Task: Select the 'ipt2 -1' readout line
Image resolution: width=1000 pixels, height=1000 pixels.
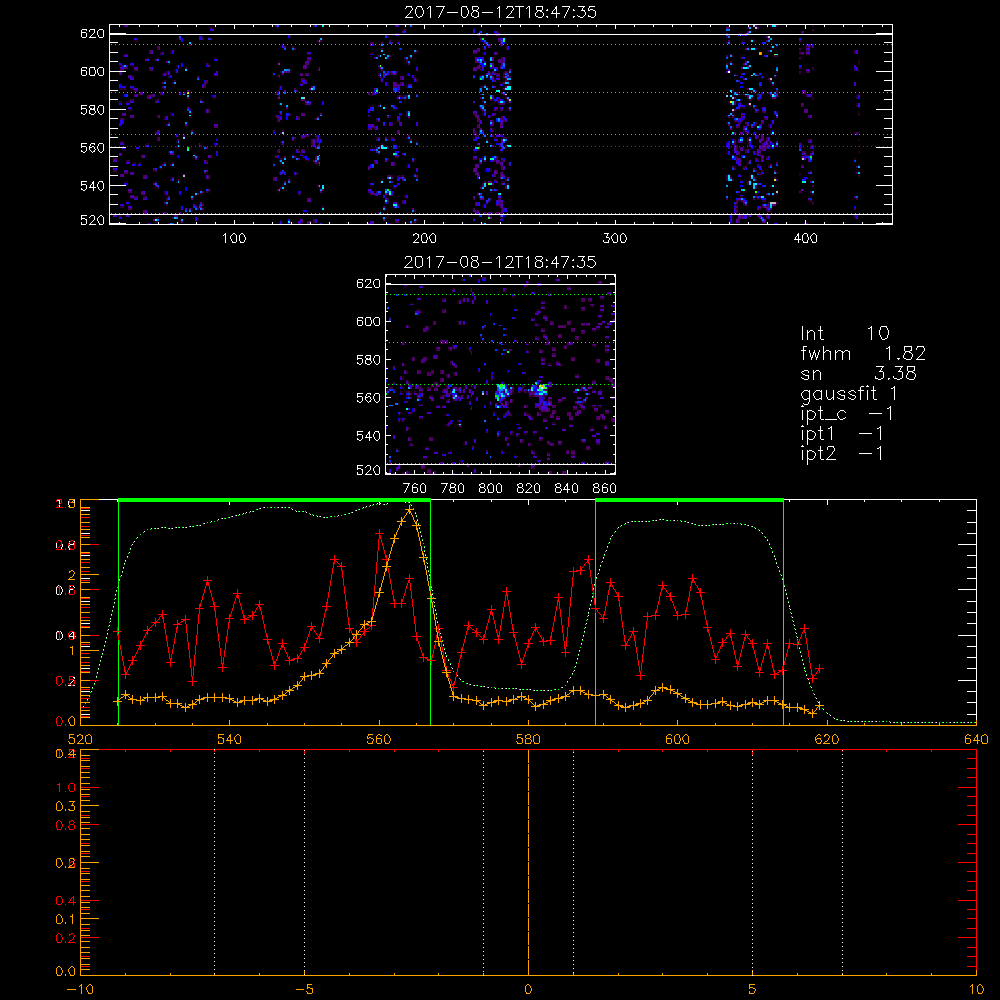Action: click(842, 453)
